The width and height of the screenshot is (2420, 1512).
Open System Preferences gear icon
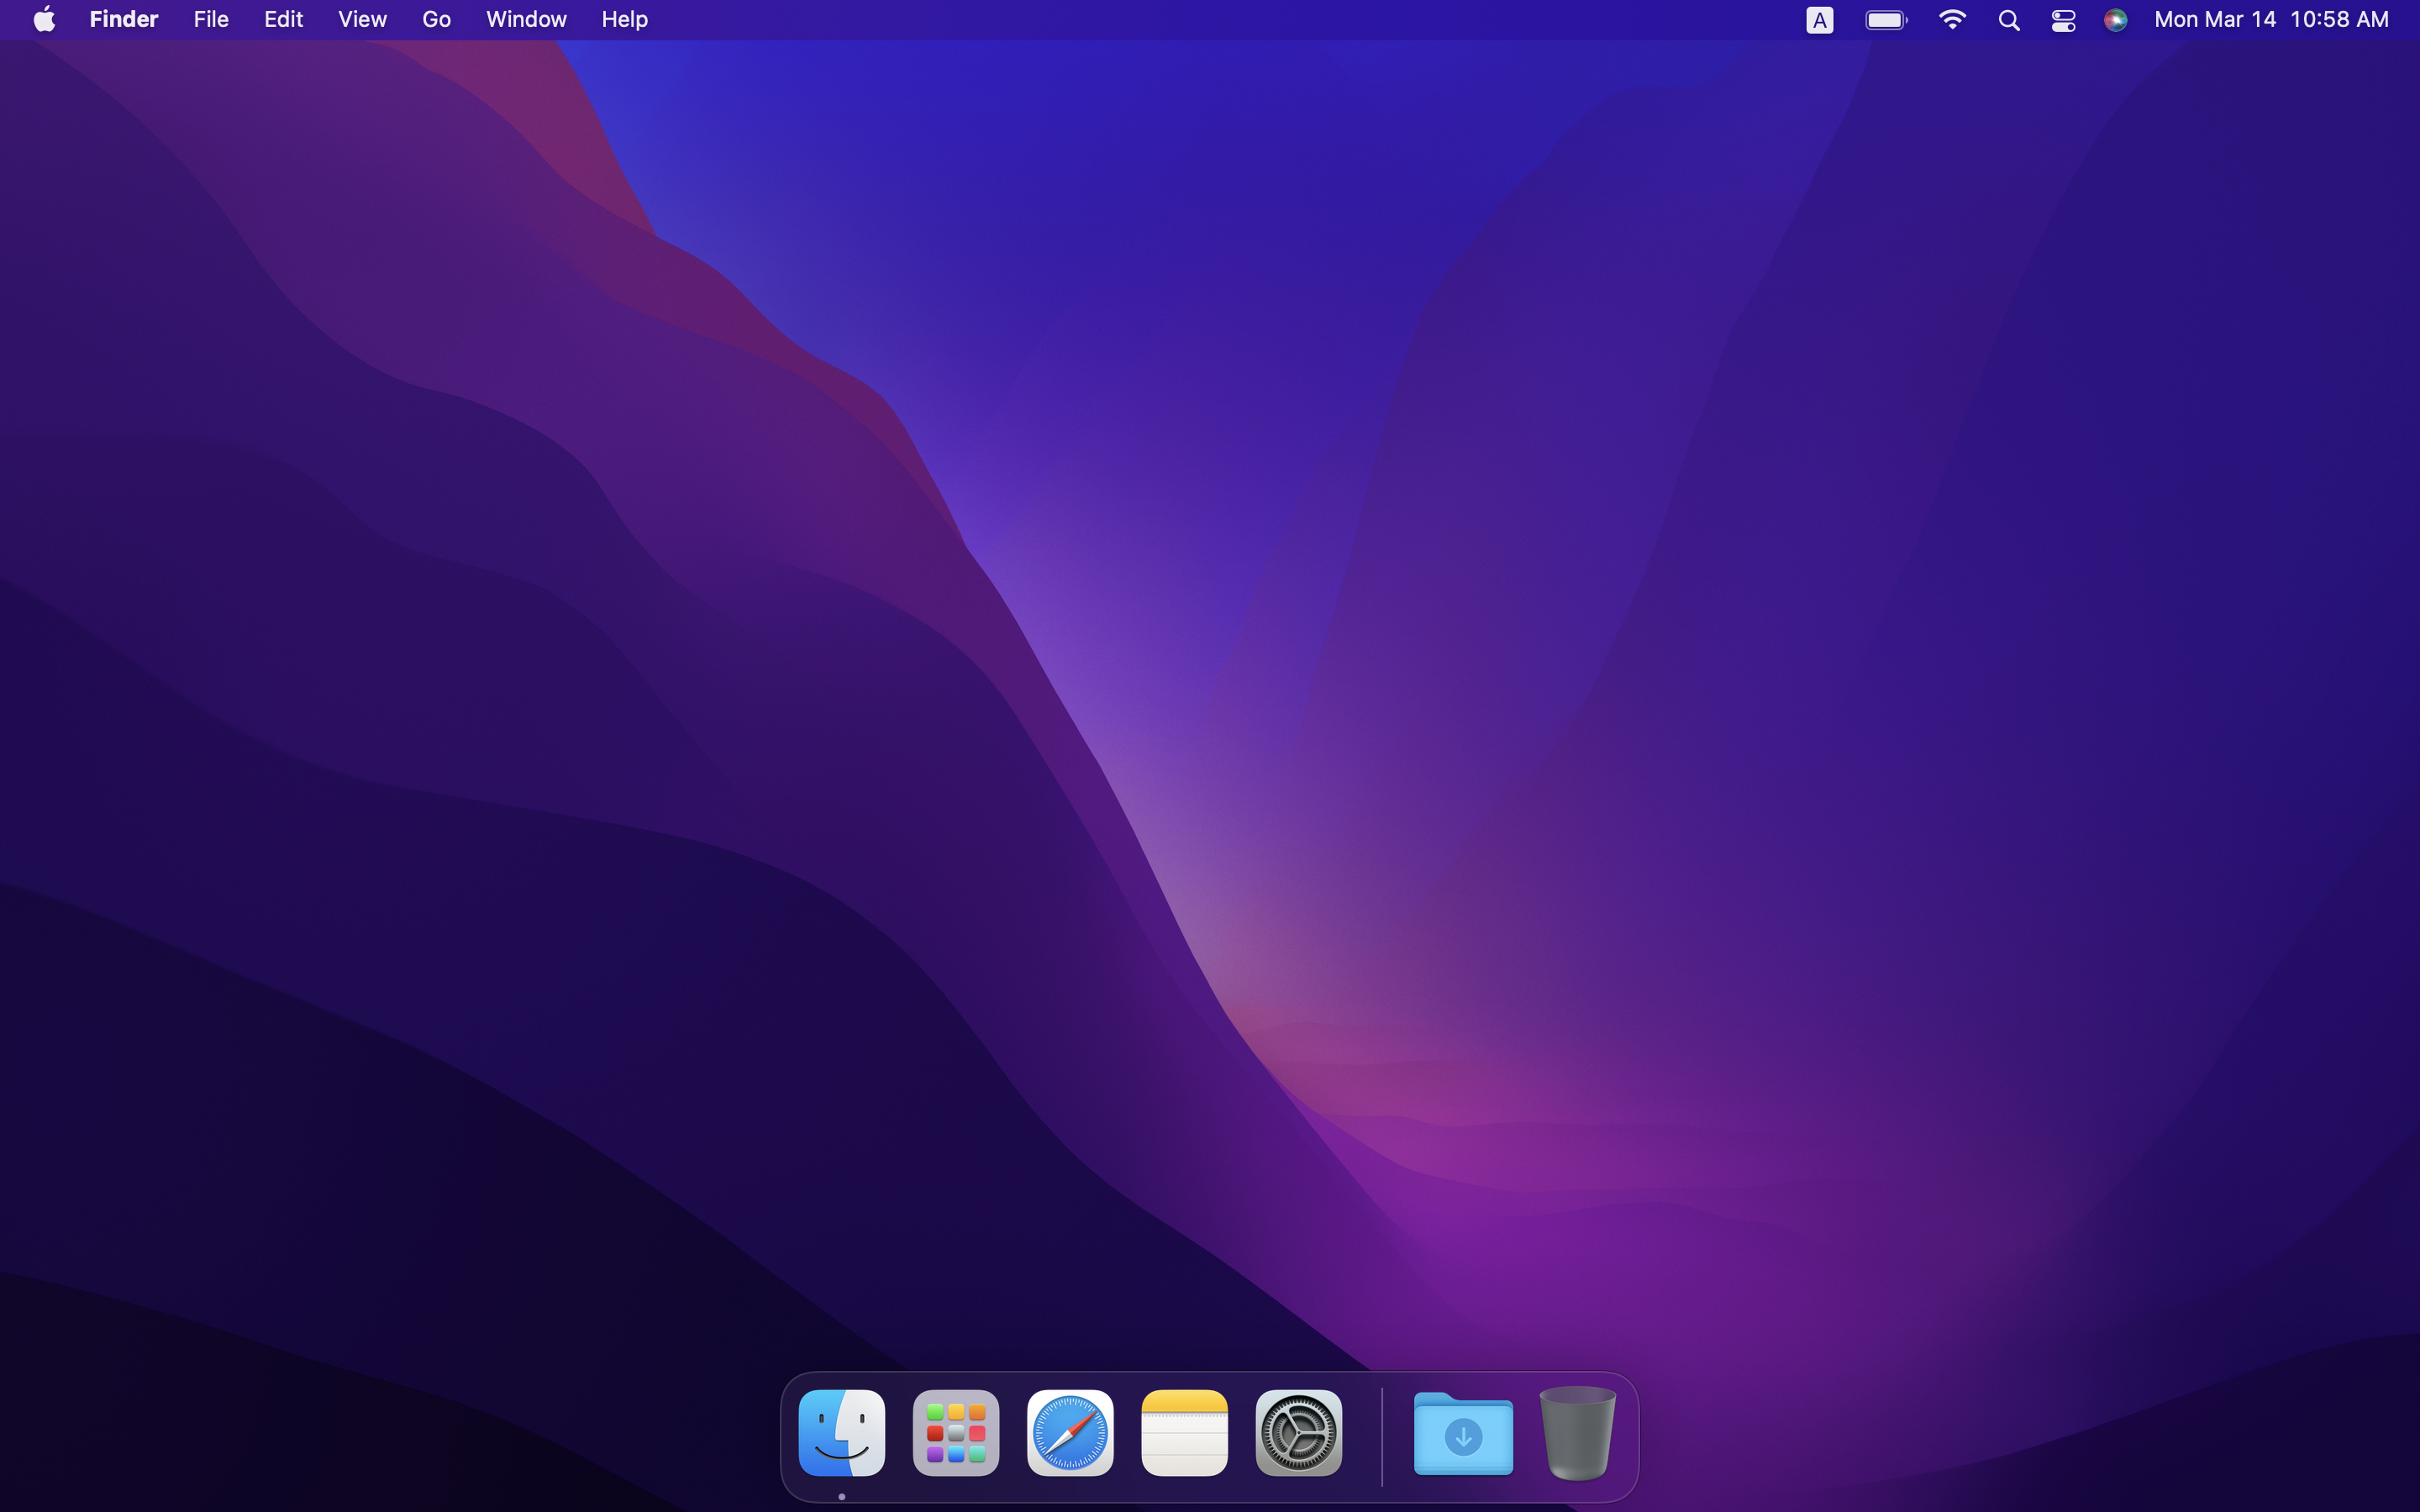coord(1298,1432)
